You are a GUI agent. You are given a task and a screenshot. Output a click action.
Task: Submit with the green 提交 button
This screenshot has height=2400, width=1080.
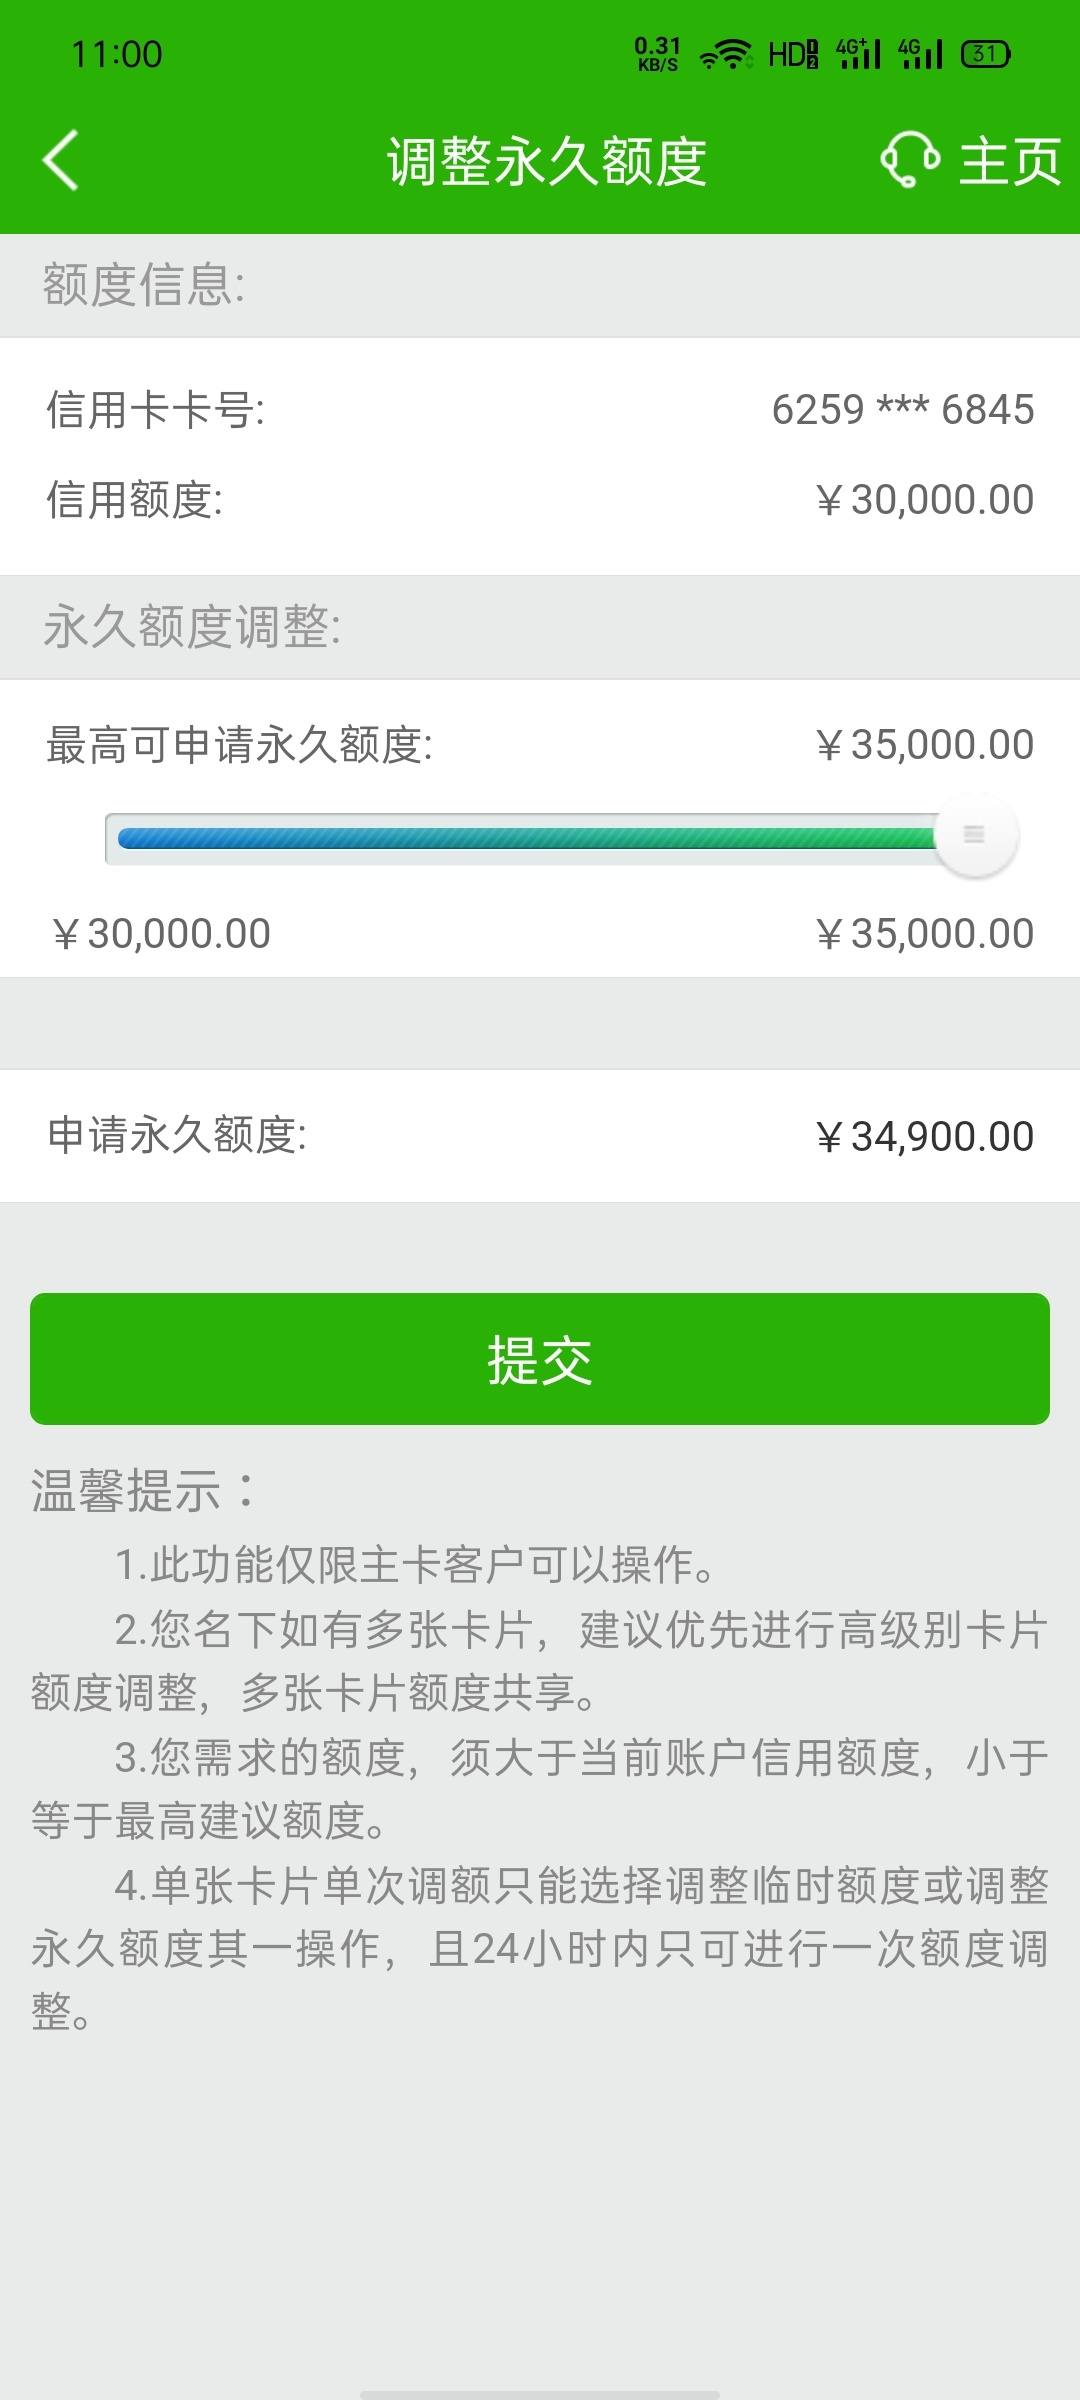(x=540, y=1359)
